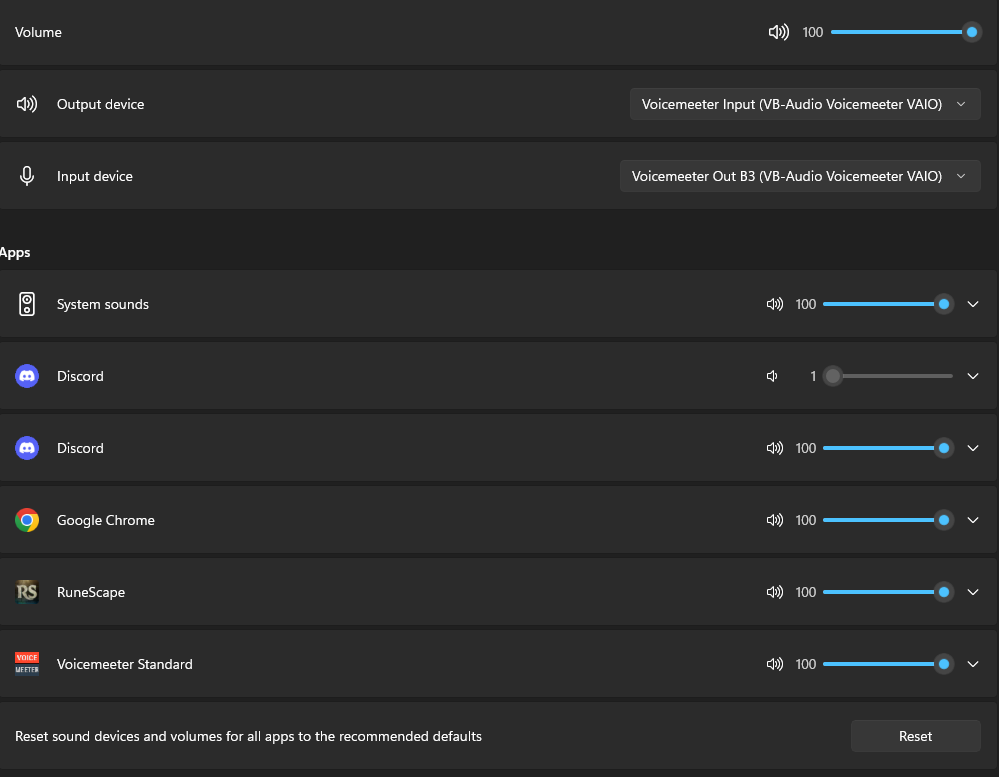Mute the master Volume speaker icon

tap(778, 32)
